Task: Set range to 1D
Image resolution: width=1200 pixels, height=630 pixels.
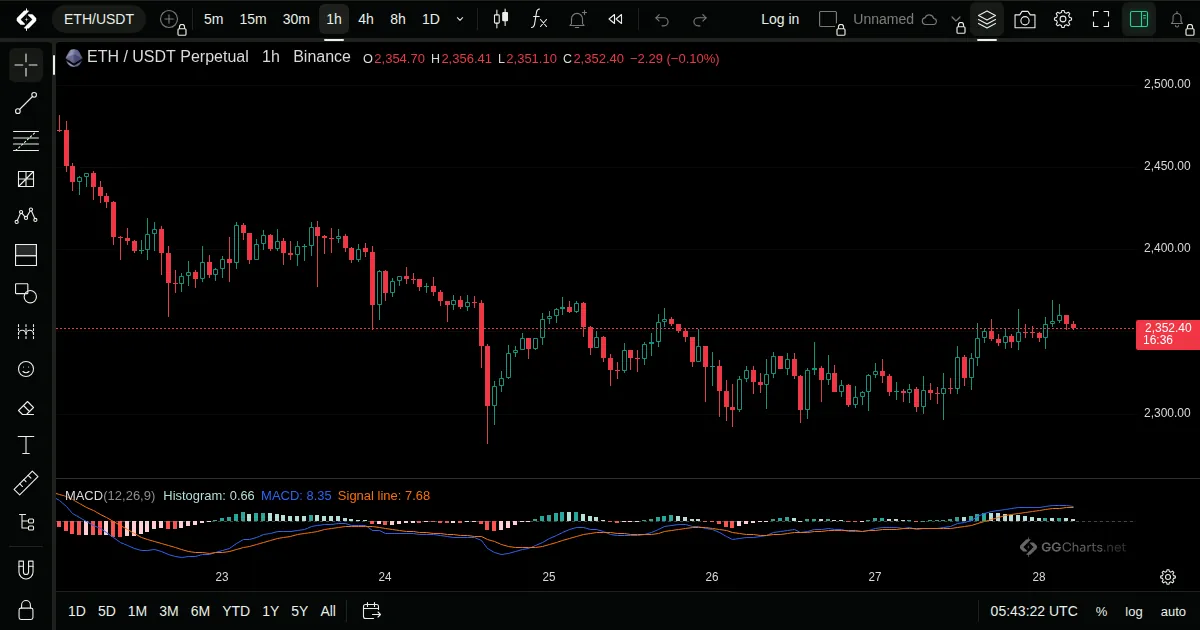Action: coord(77,611)
